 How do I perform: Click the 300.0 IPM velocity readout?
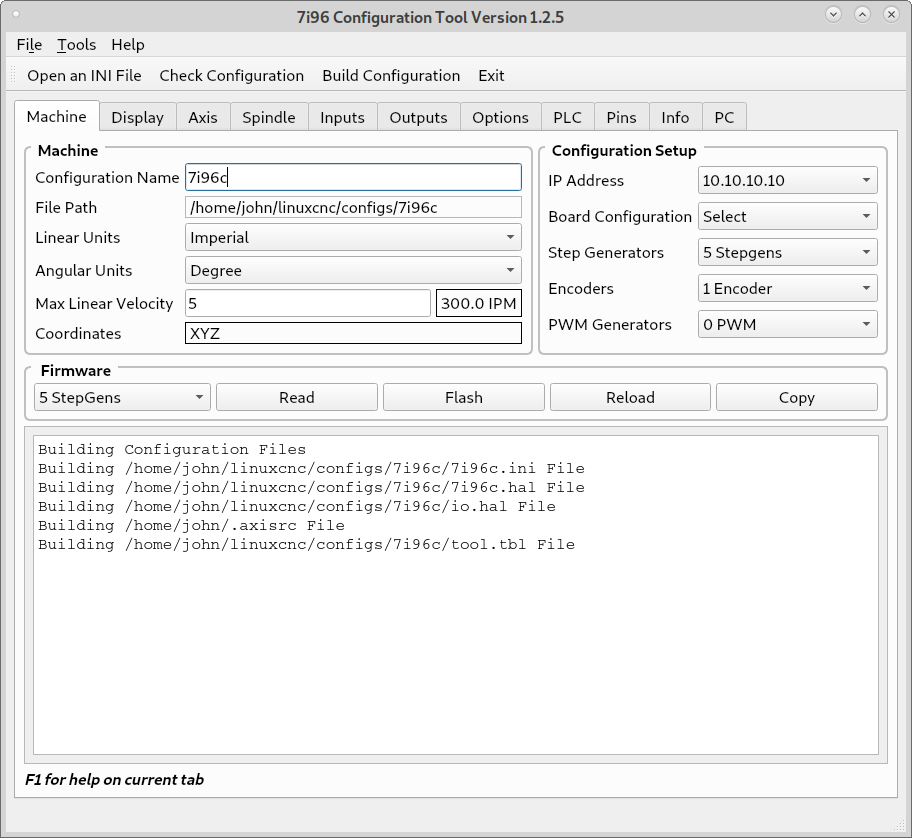pos(479,304)
